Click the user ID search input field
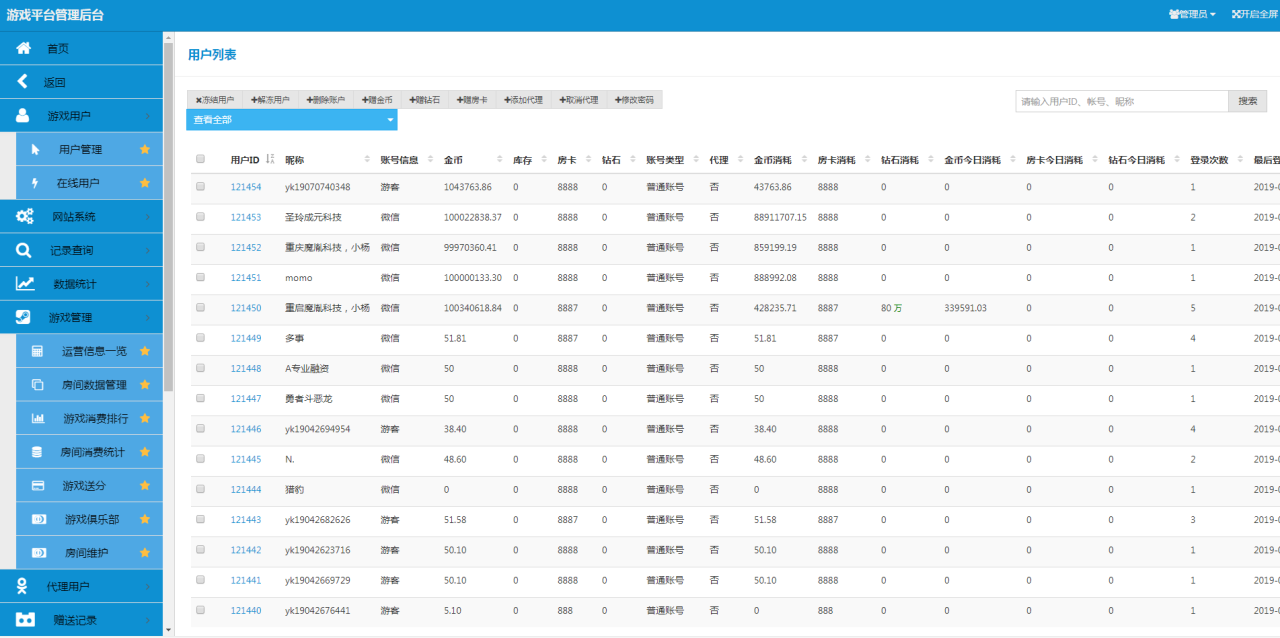Viewport: 1280px width, 638px height. click(x=1121, y=101)
